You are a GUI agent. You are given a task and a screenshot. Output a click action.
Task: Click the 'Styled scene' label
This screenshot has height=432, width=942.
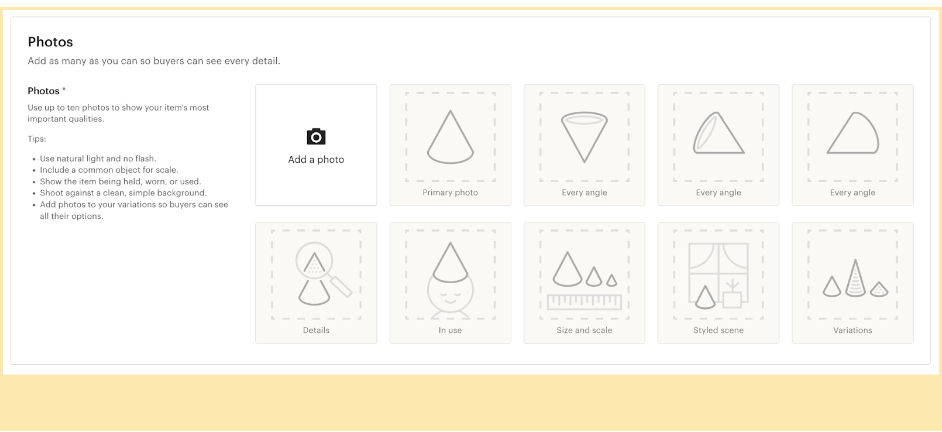click(719, 330)
